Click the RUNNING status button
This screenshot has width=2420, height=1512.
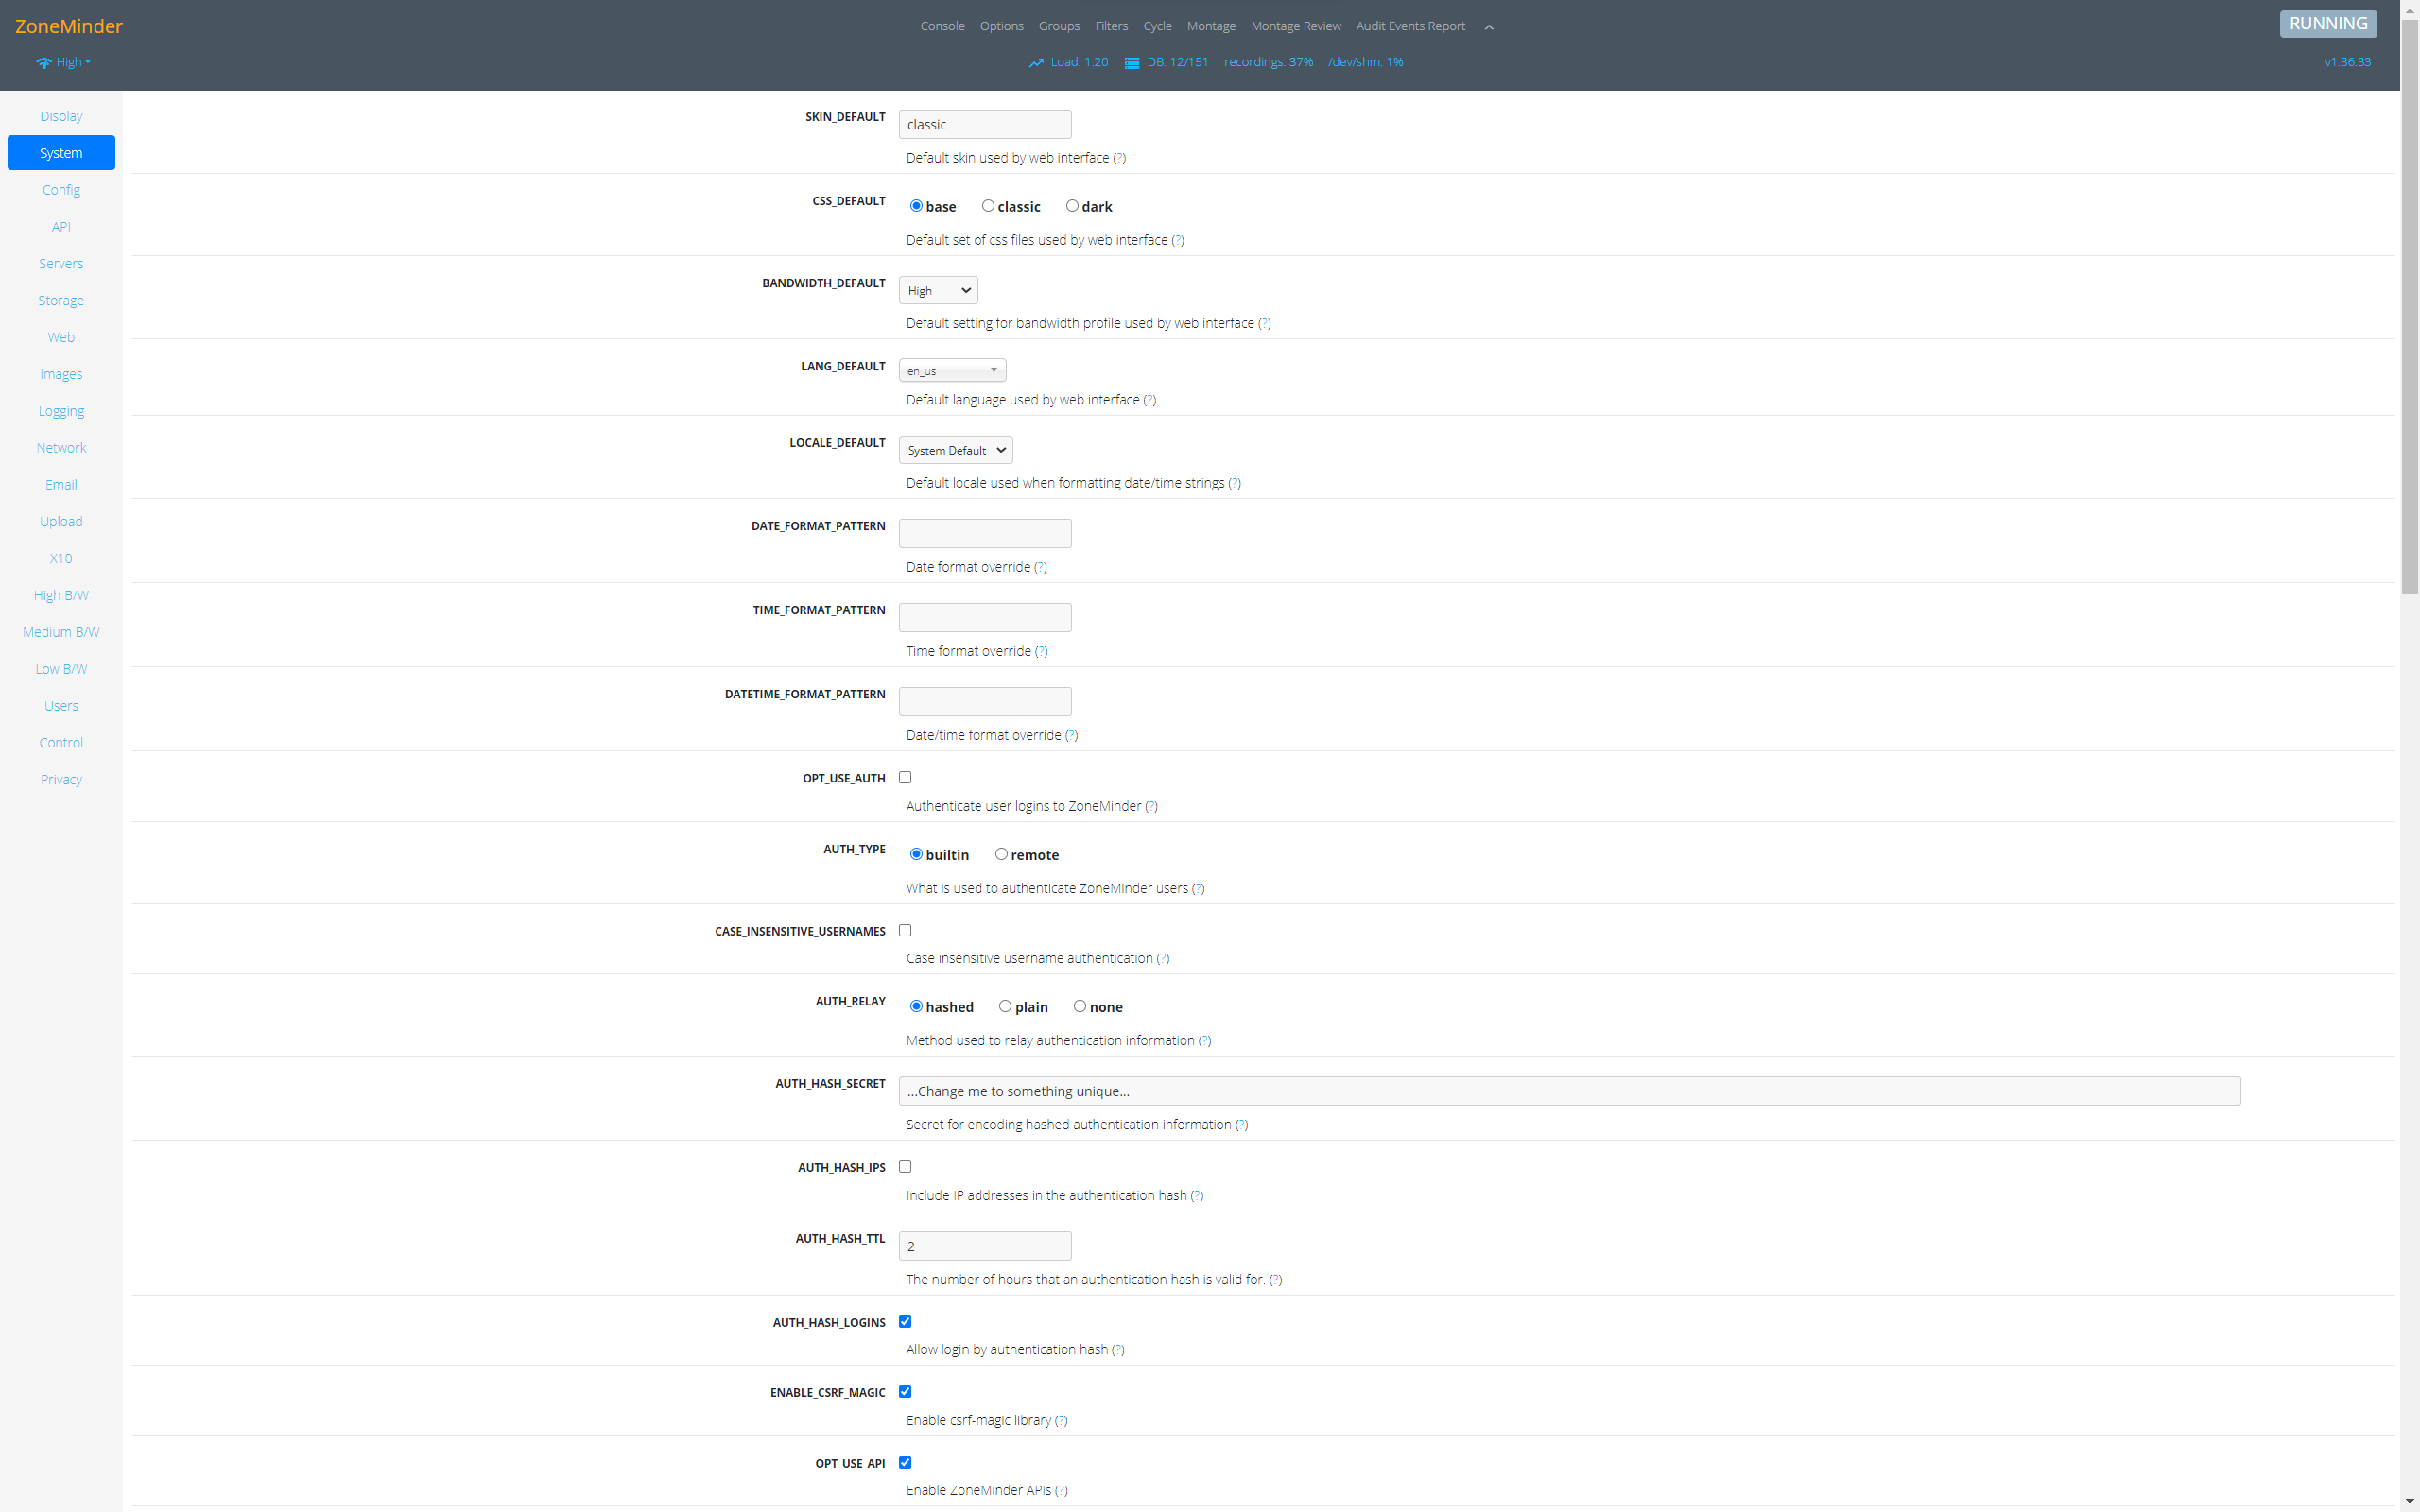2327,24
